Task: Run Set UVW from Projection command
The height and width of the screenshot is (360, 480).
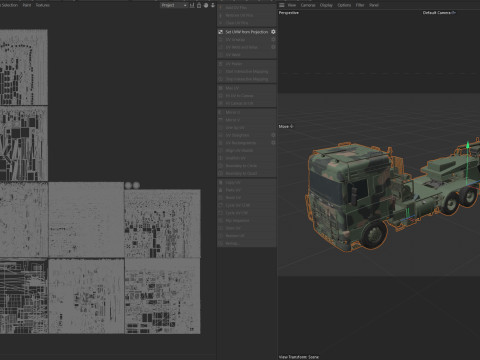Action: [x=247, y=32]
